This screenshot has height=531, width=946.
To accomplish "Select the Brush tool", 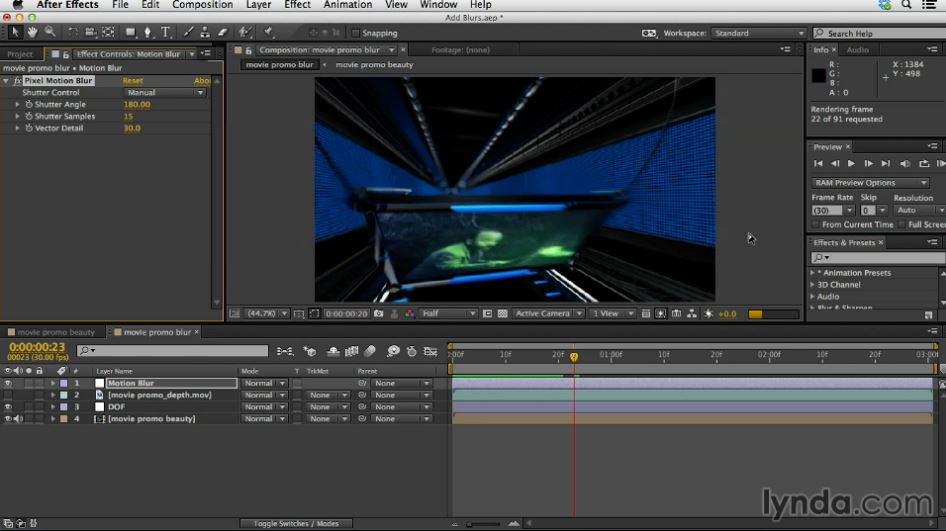I will 188,32.
